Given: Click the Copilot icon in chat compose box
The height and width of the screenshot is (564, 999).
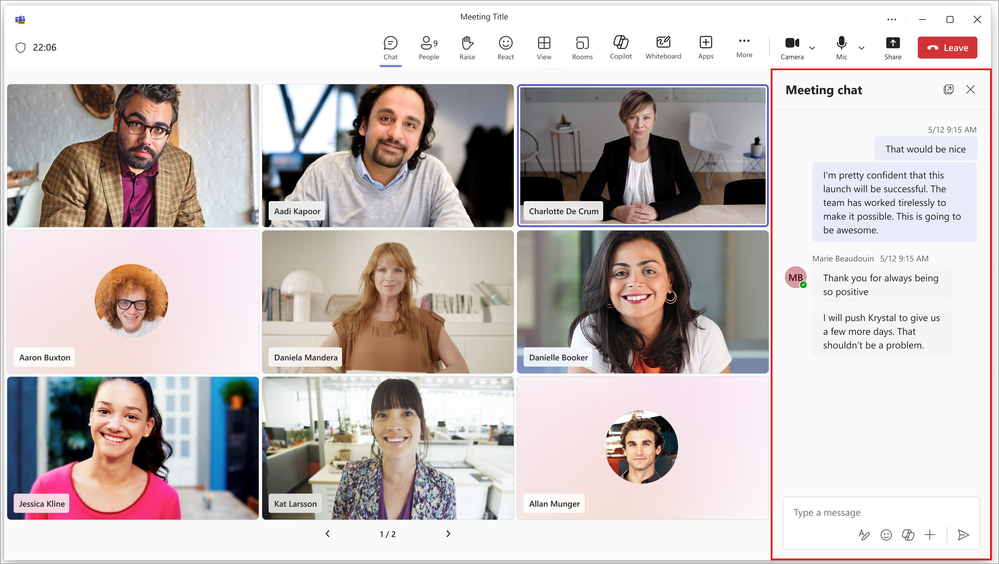Looking at the screenshot, I should [x=908, y=535].
